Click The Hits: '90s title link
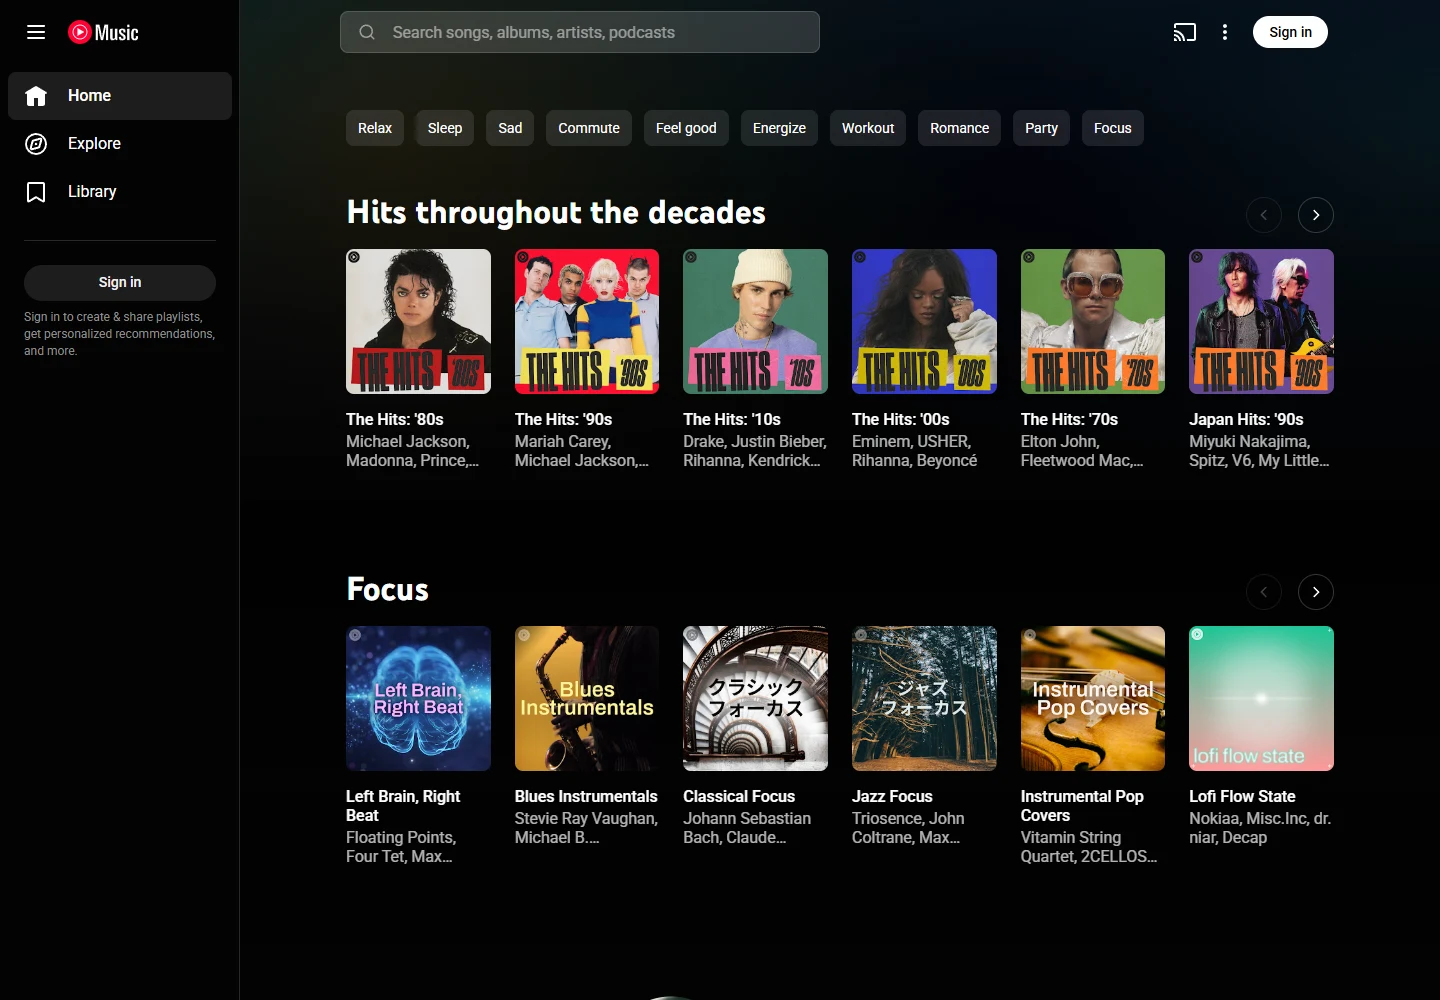Screen dimensions: 1440x1000 [x=563, y=419]
